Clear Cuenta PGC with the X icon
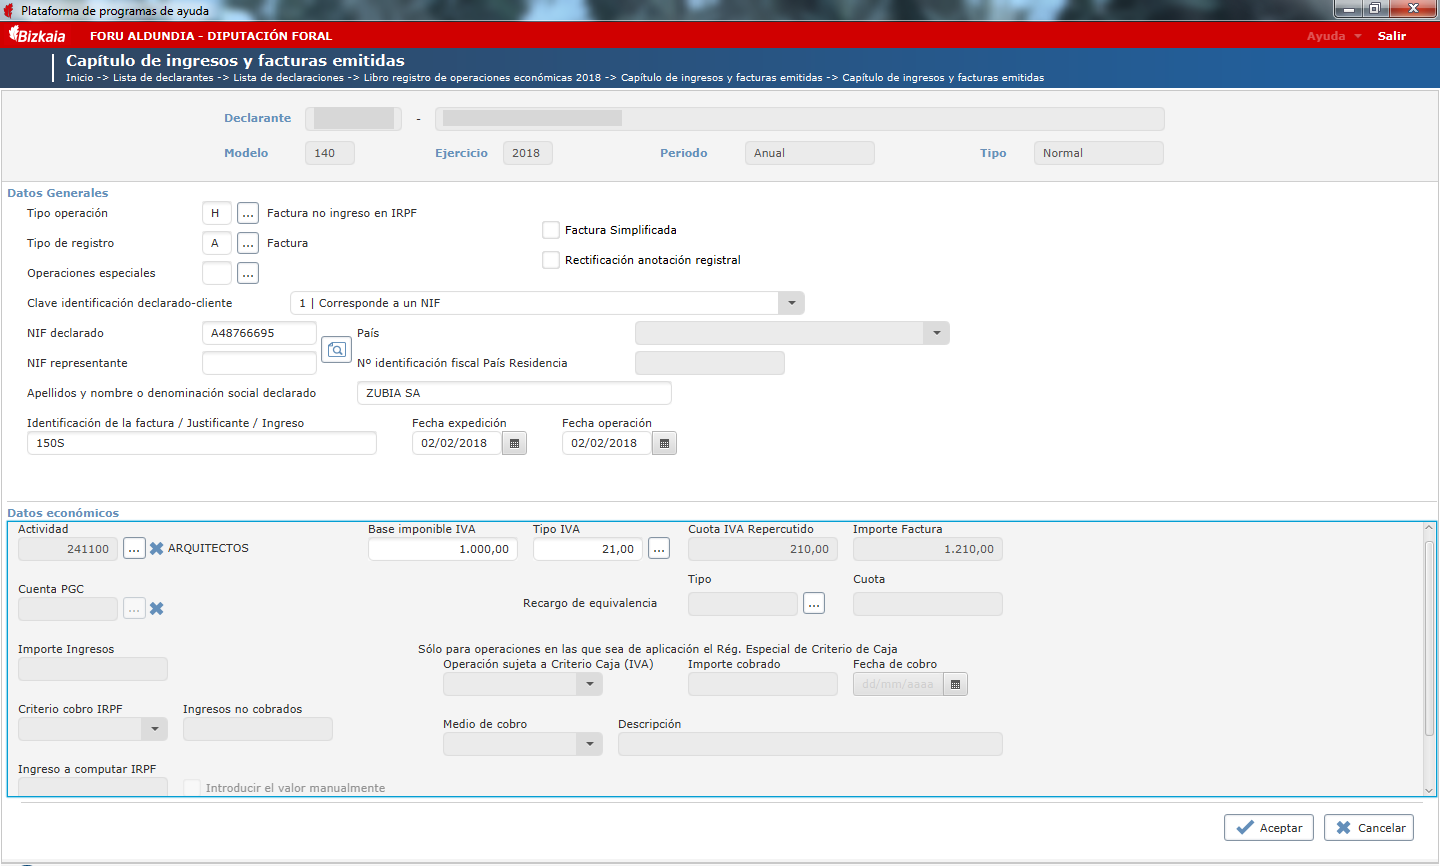Viewport: 1440px width, 866px height. coord(157,609)
